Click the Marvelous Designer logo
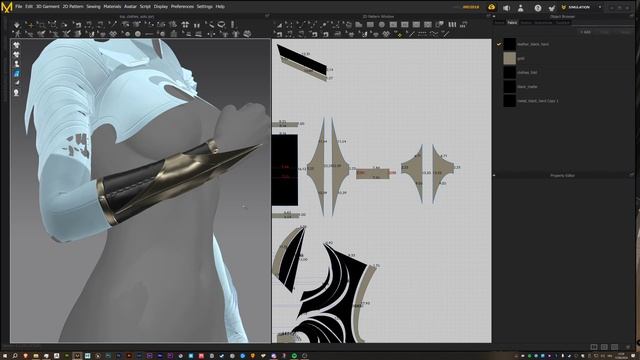 (7, 7)
